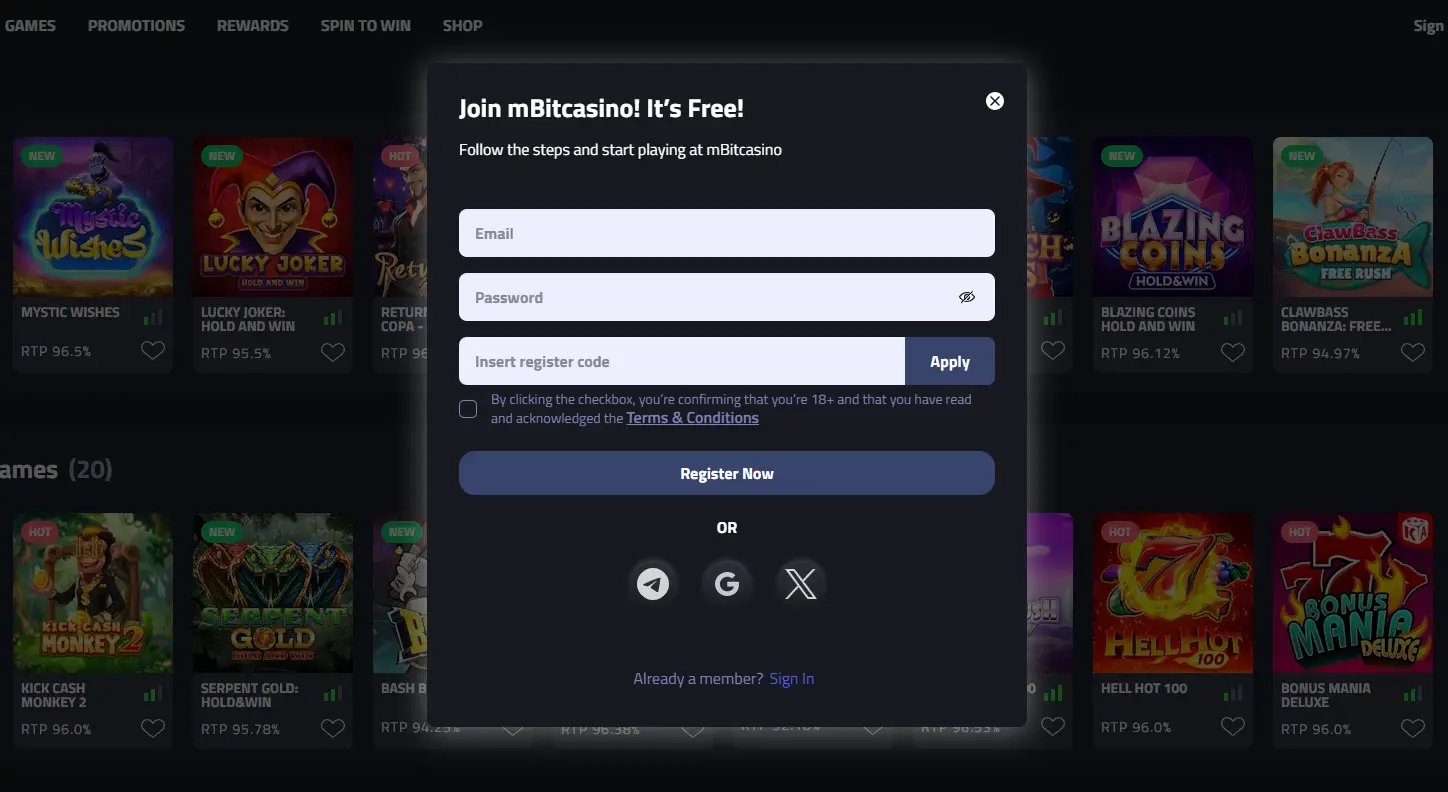Click the RTP stats icon on Mystic Wishes
The image size is (1448, 792).
point(152,316)
